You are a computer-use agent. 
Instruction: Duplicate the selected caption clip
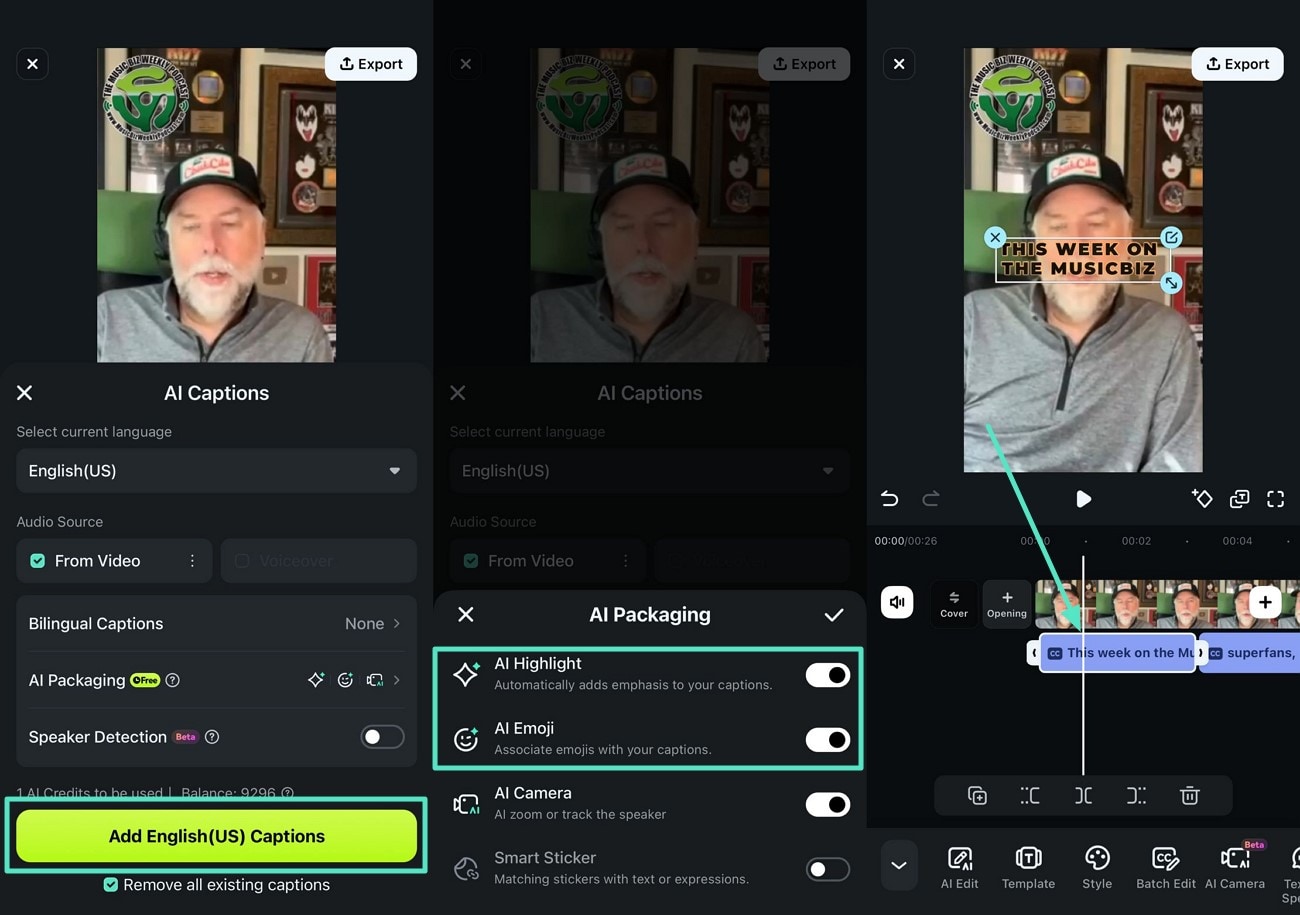pos(977,796)
